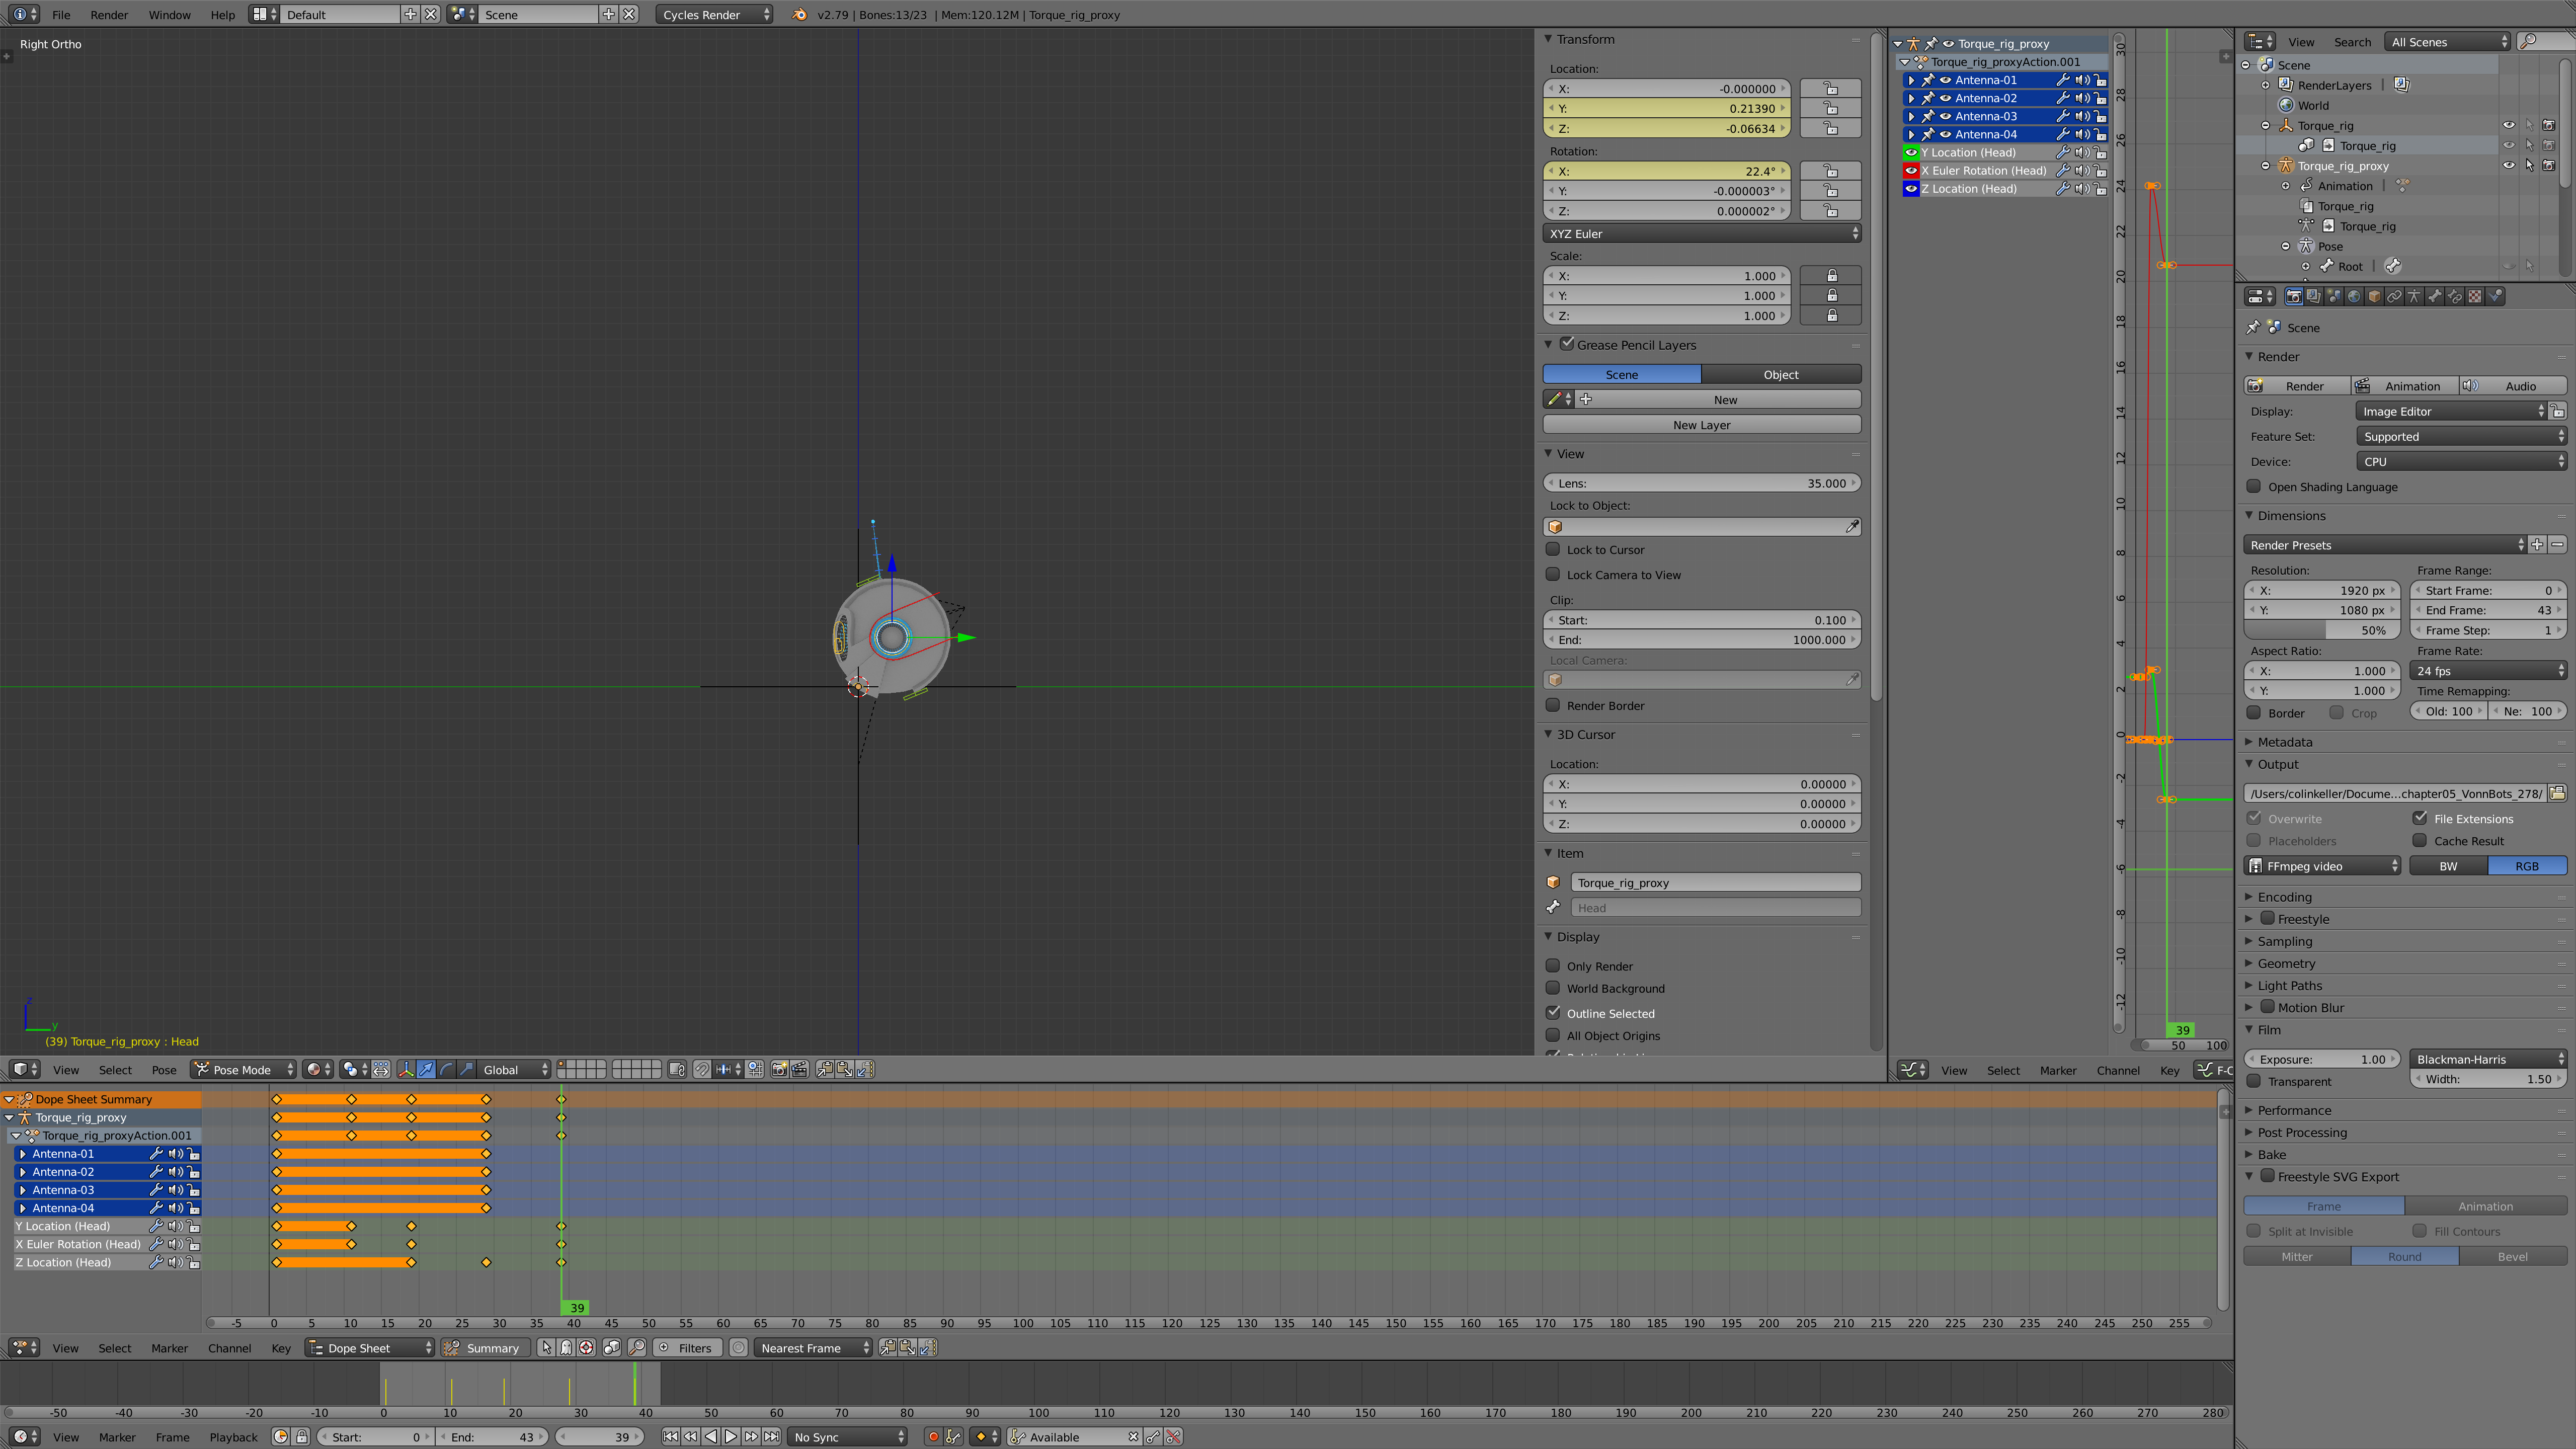Screen dimensions: 2576x1449
Task: Select the rotate manipulator icon
Action: (x=446, y=1069)
